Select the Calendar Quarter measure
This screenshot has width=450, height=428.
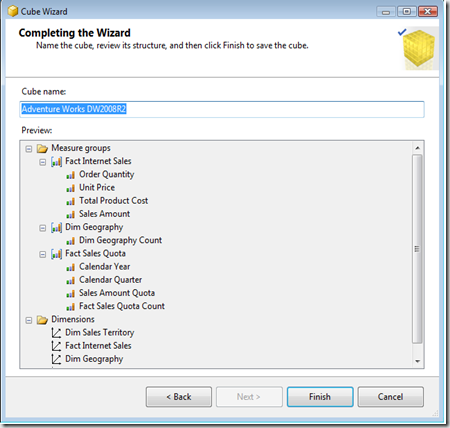coord(110,280)
